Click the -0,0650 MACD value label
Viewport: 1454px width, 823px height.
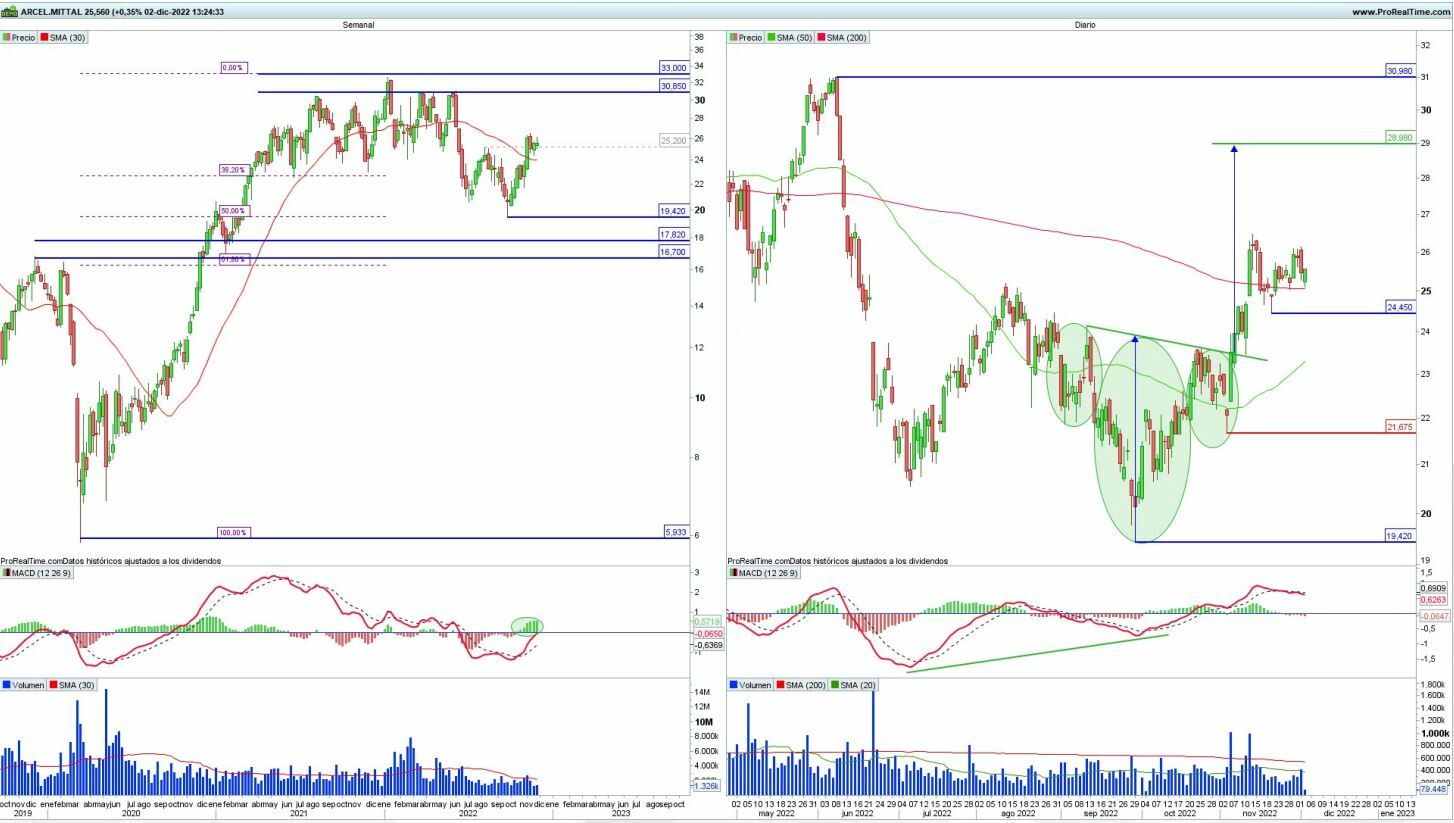click(707, 634)
